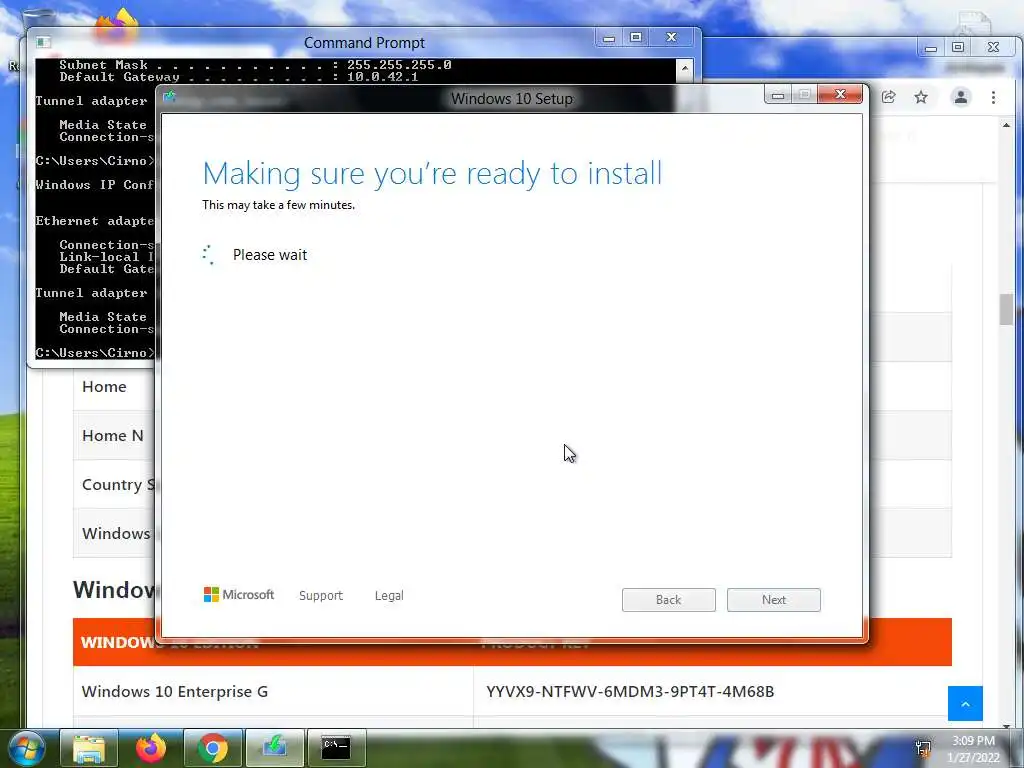Viewport: 1024px width, 768px height.
Task: Minimize the Command Prompt window
Action: click(609, 38)
